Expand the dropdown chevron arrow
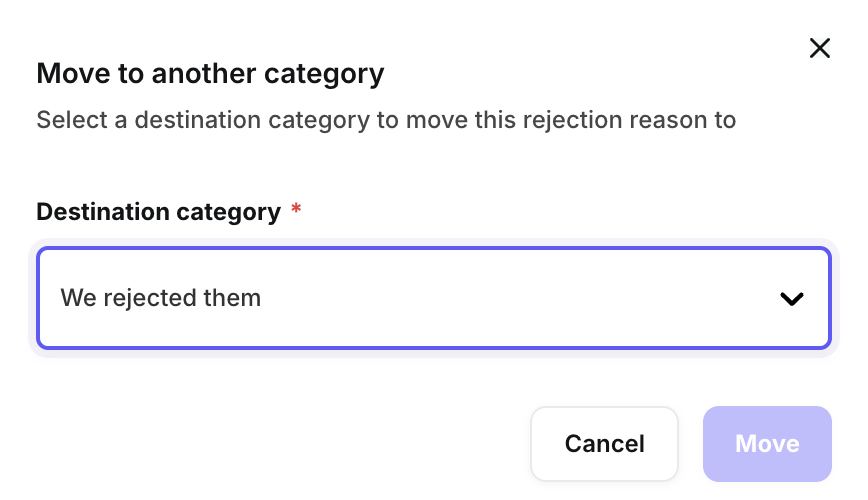 (792, 298)
